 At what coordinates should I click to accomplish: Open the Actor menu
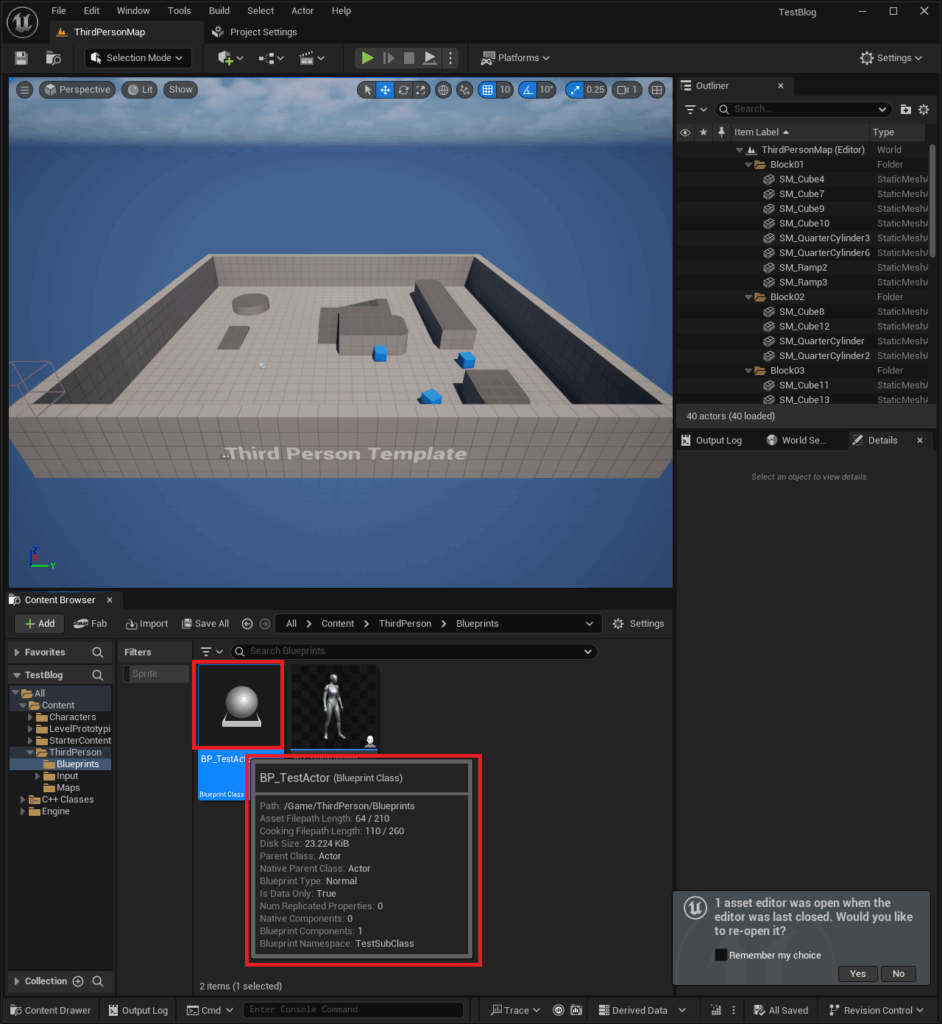[302, 11]
